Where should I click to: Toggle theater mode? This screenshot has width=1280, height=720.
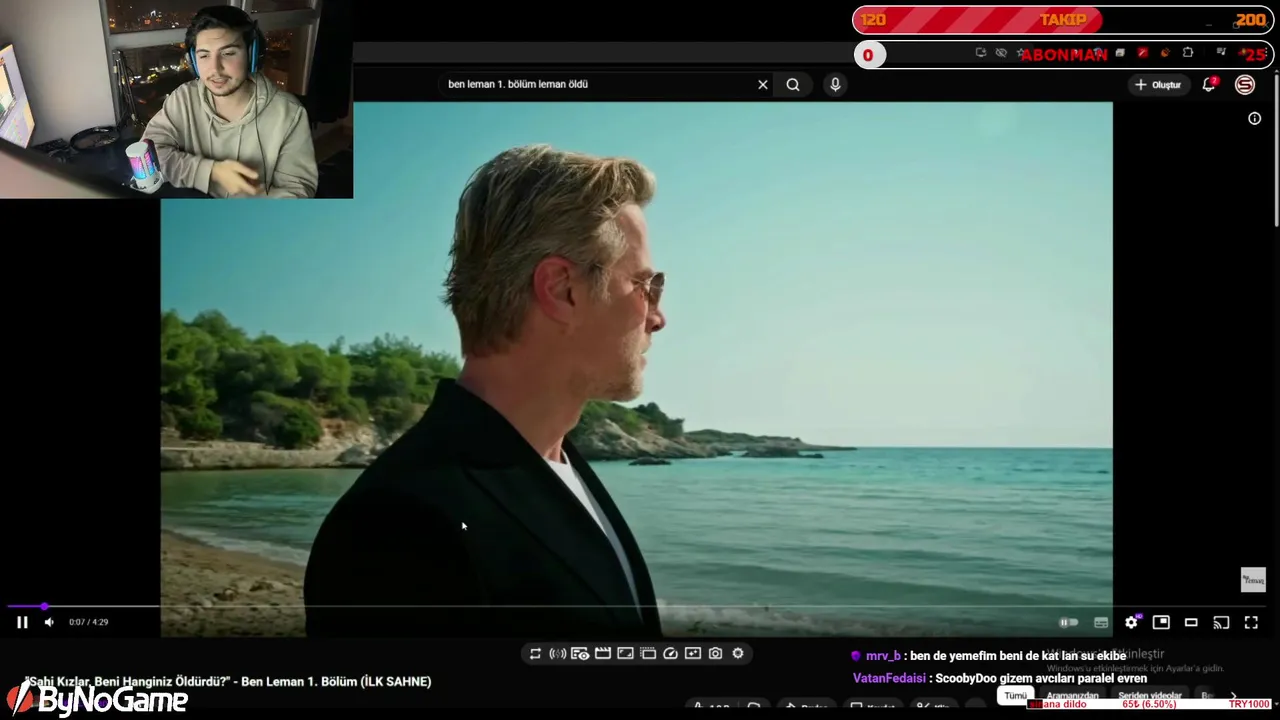click(1191, 622)
